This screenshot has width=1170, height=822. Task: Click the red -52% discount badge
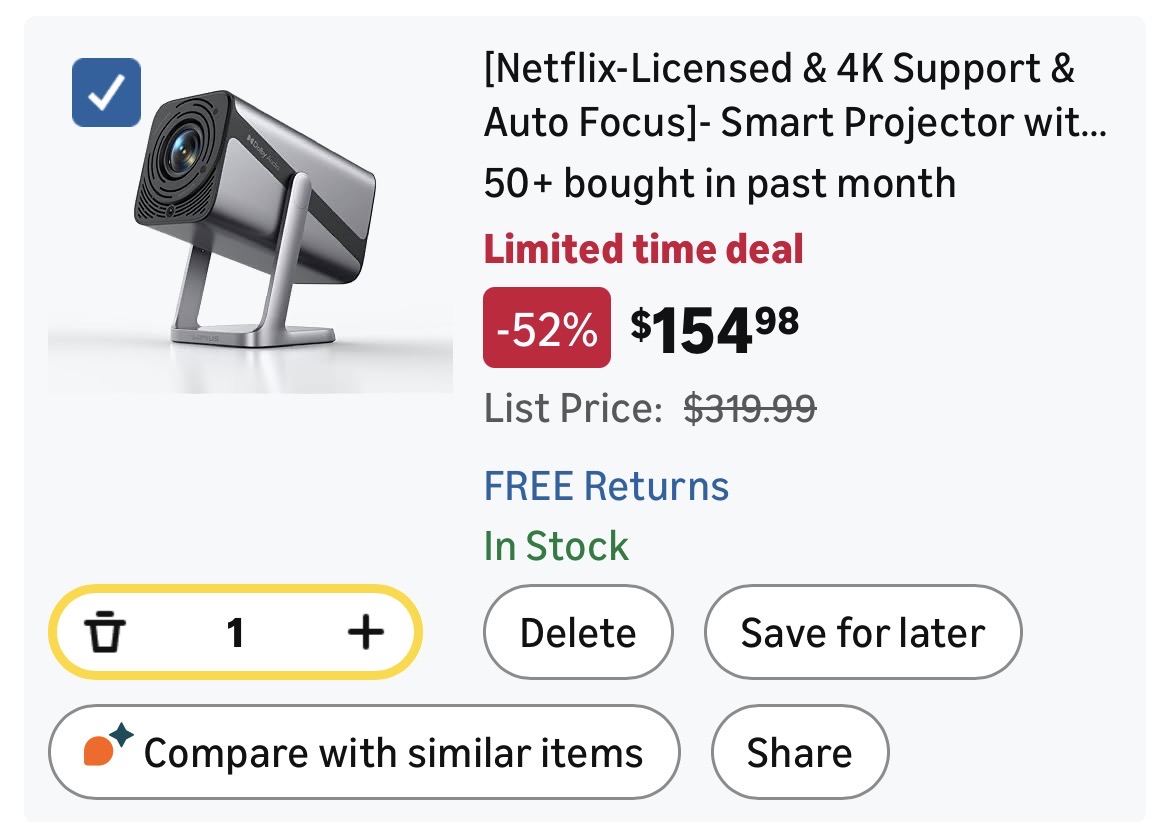pos(546,328)
